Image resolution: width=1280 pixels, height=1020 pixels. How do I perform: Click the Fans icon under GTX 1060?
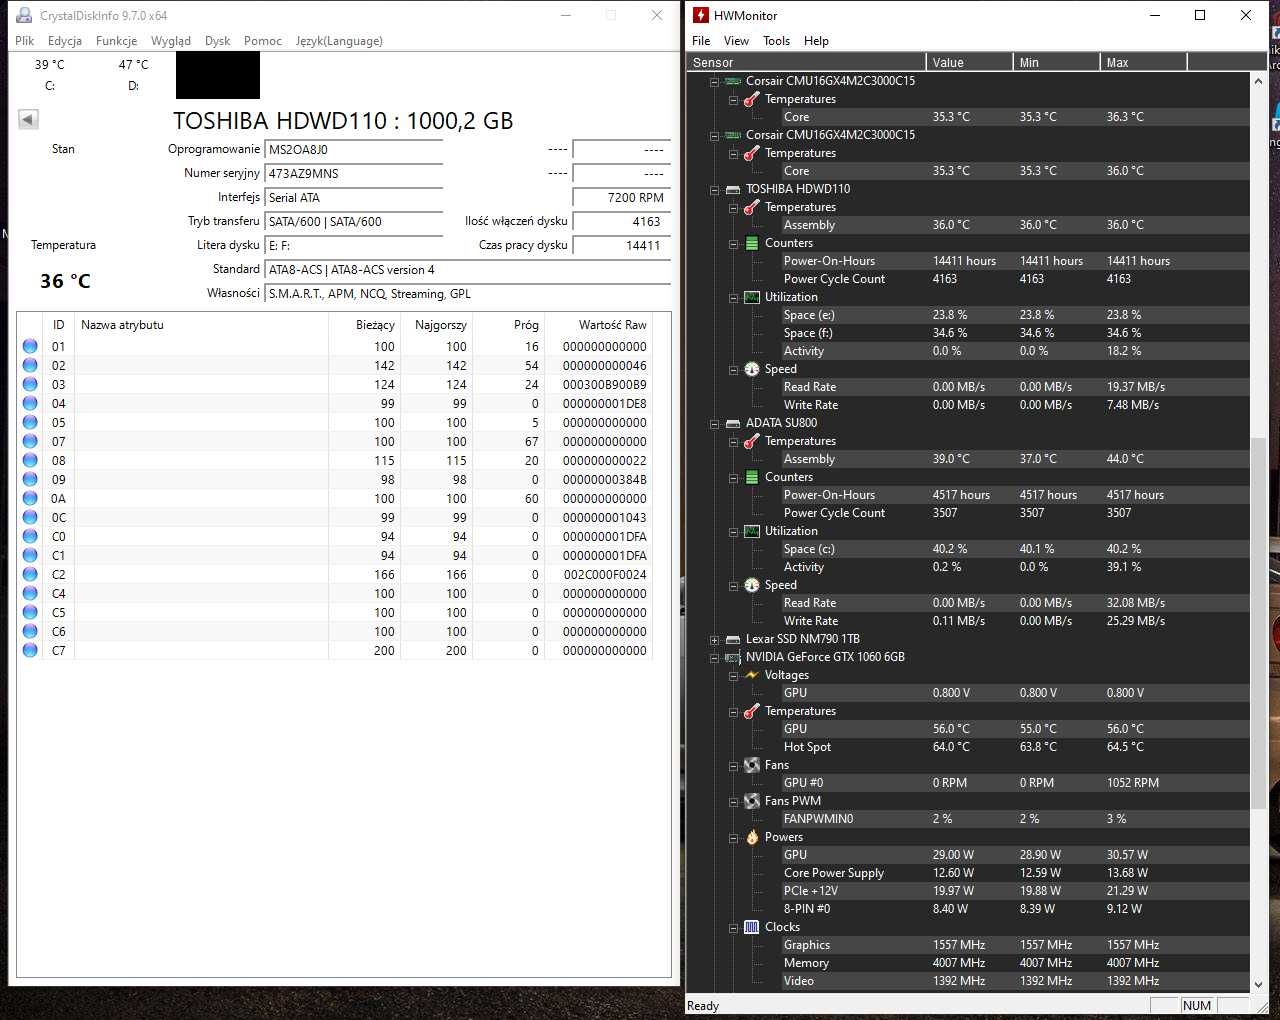click(751, 765)
